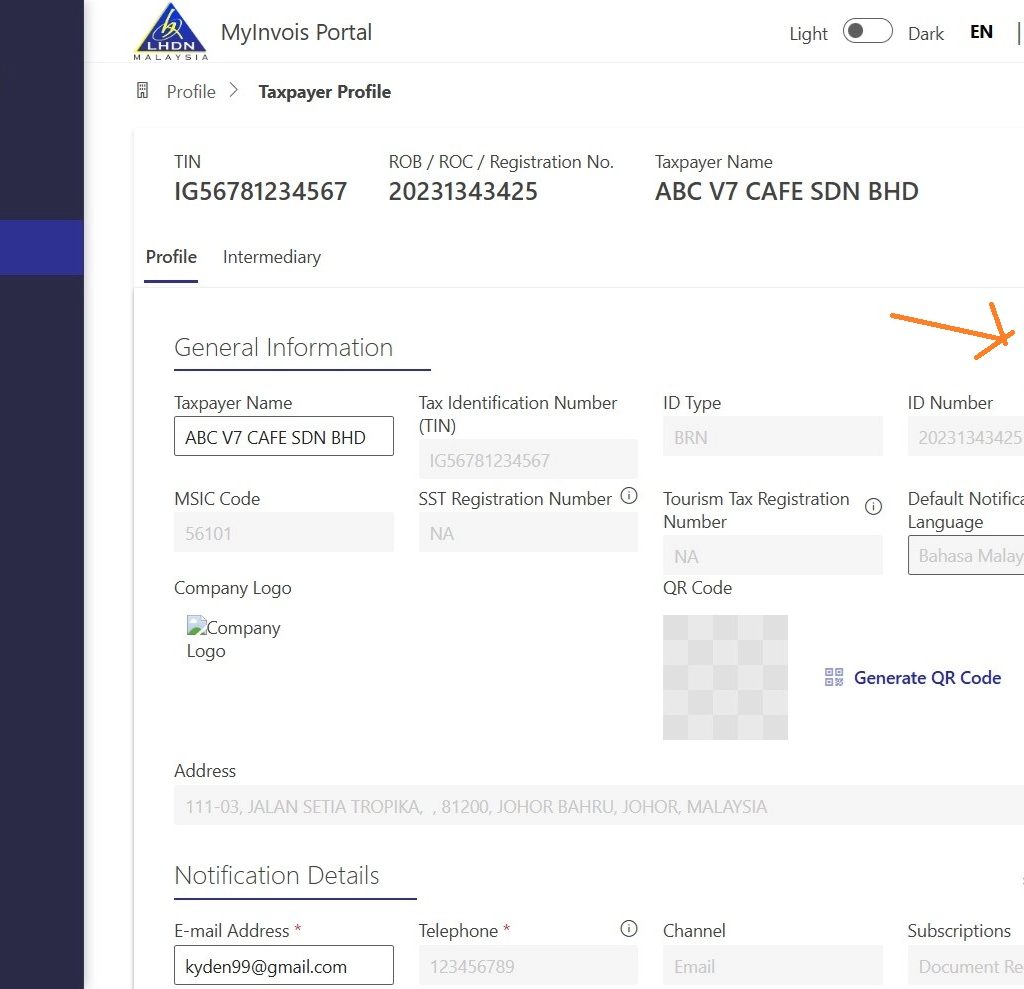The width and height of the screenshot is (1024, 989).
Task: Click the Company Logo image placeholder
Action: tap(233, 639)
